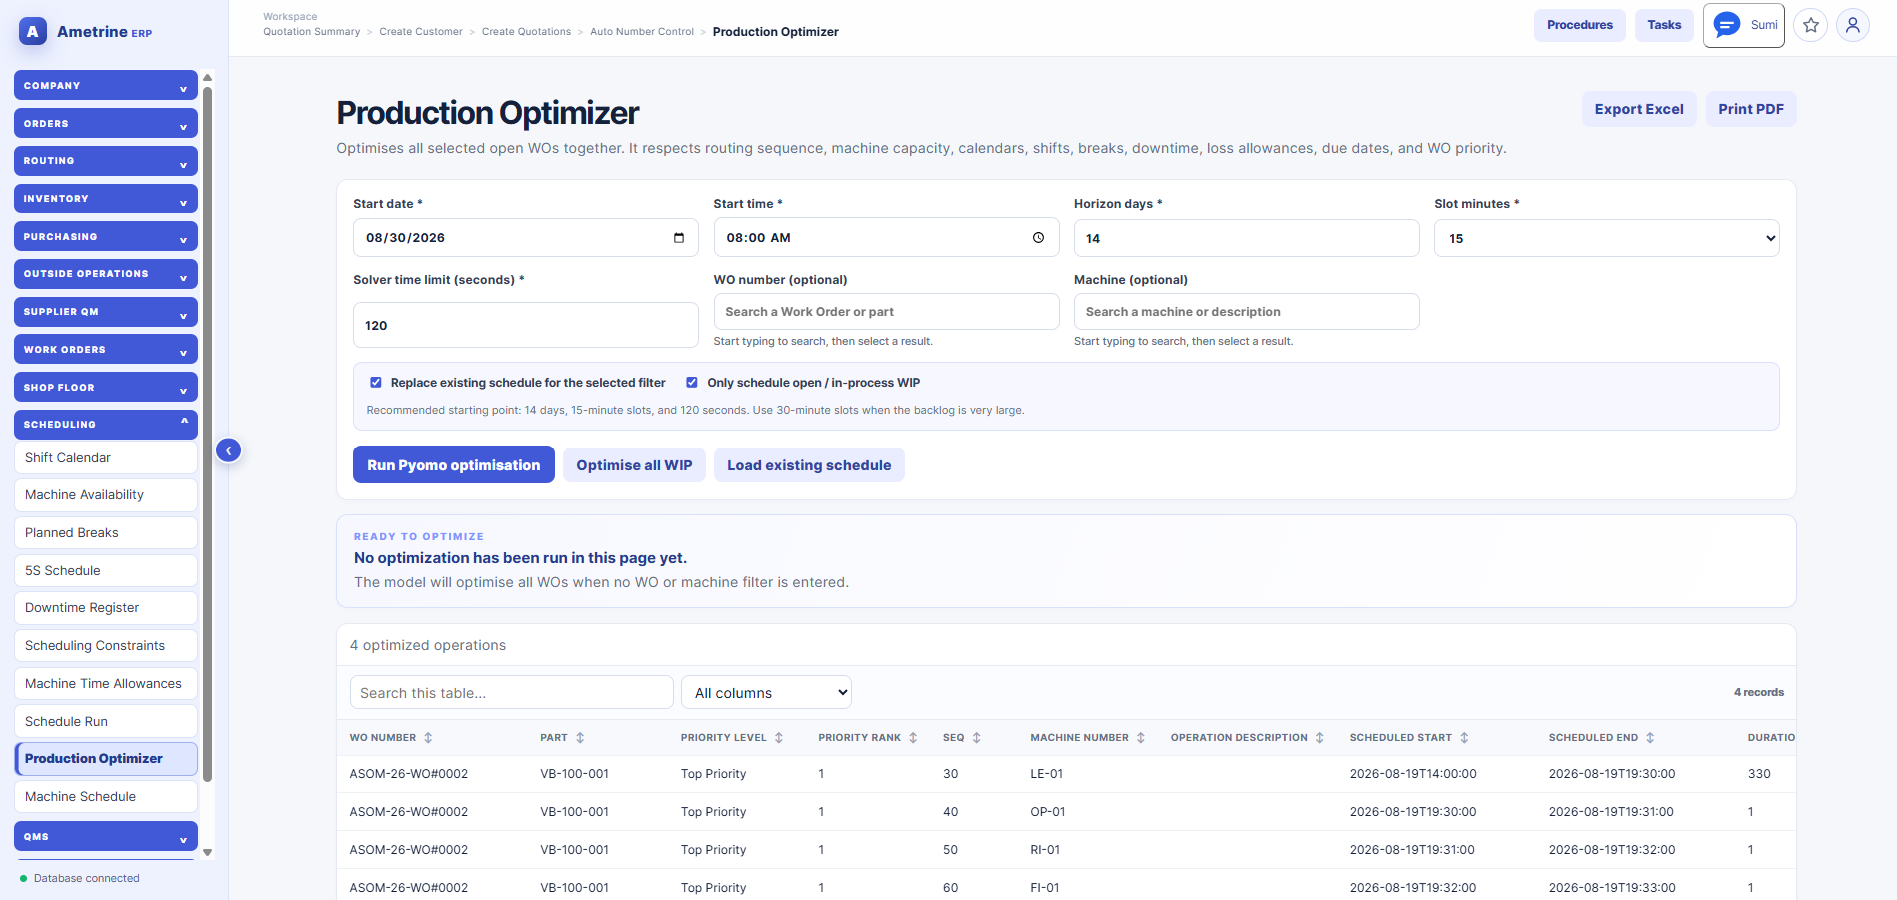Viewport: 1897px width, 900px height.
Task: Open 5S Schedule in sidebar
Action: click(106, 570)
